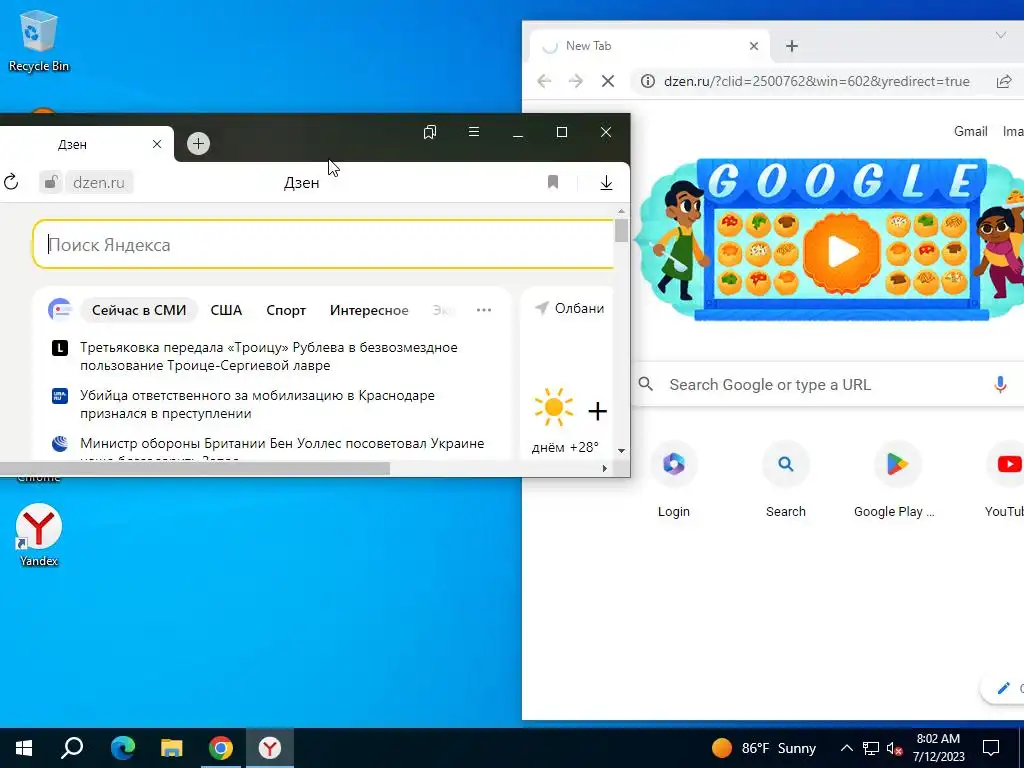1024x768 pixels.
Task: Open the Windows Start menu
Action: [24, 748]
